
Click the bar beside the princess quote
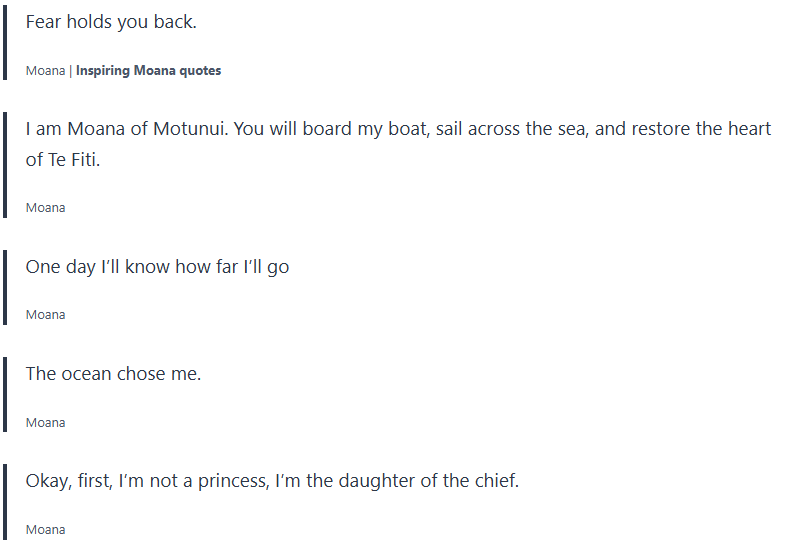[5, 502]
